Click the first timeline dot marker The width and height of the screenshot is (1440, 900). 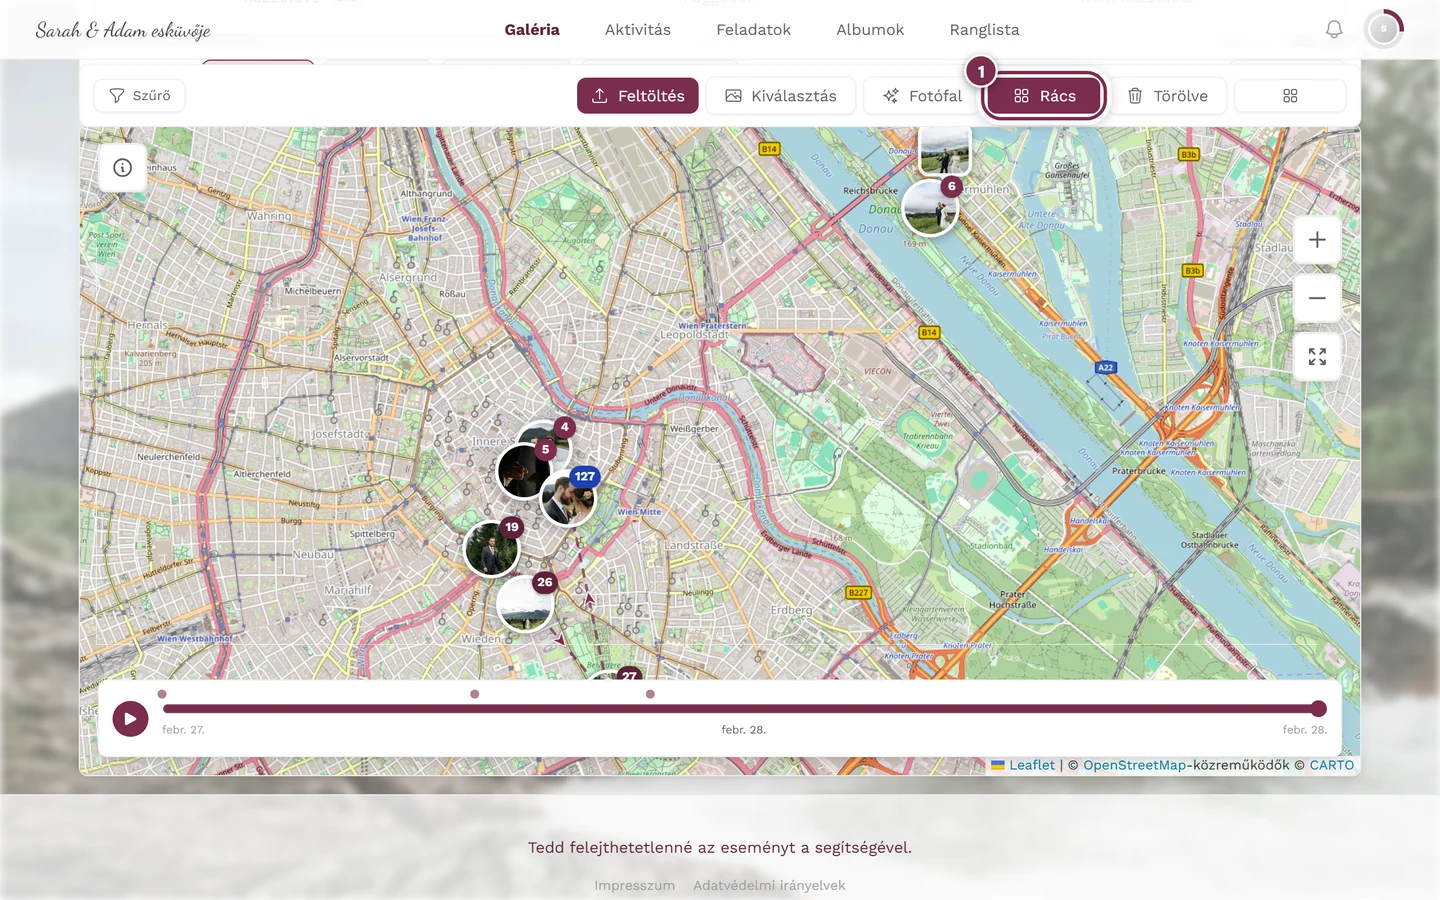click(x=162, y=694)
